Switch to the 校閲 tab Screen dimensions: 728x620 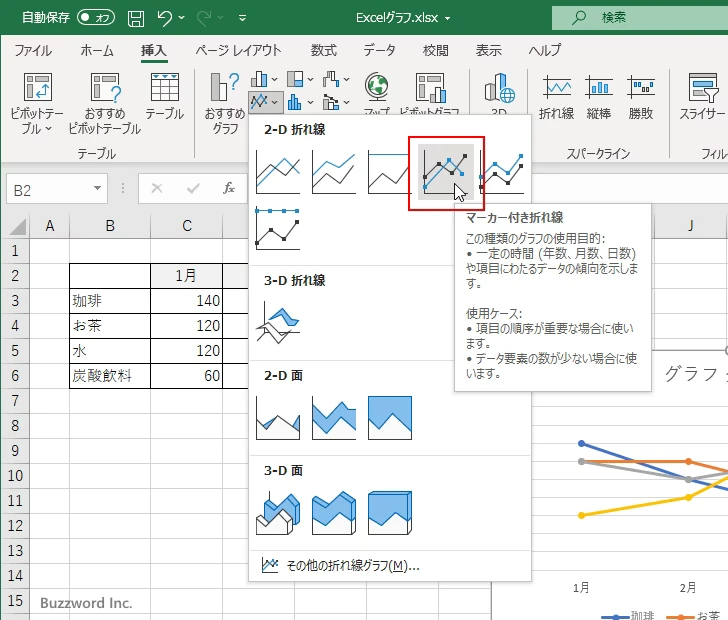pos(436,50)
